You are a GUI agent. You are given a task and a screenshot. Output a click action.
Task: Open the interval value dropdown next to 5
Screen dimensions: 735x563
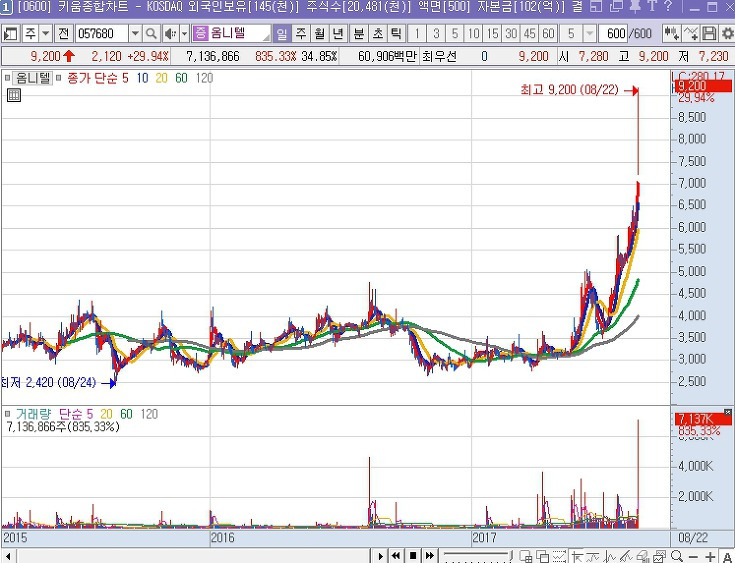pos(590,34)
